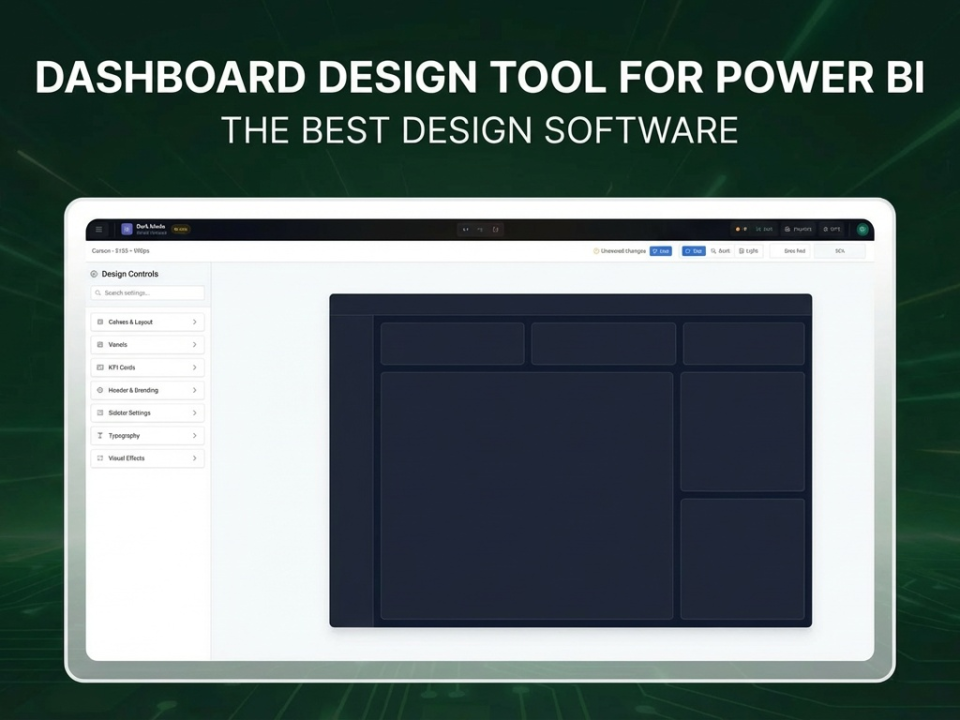Open the KPI Cards settings row

click(148, 367)
